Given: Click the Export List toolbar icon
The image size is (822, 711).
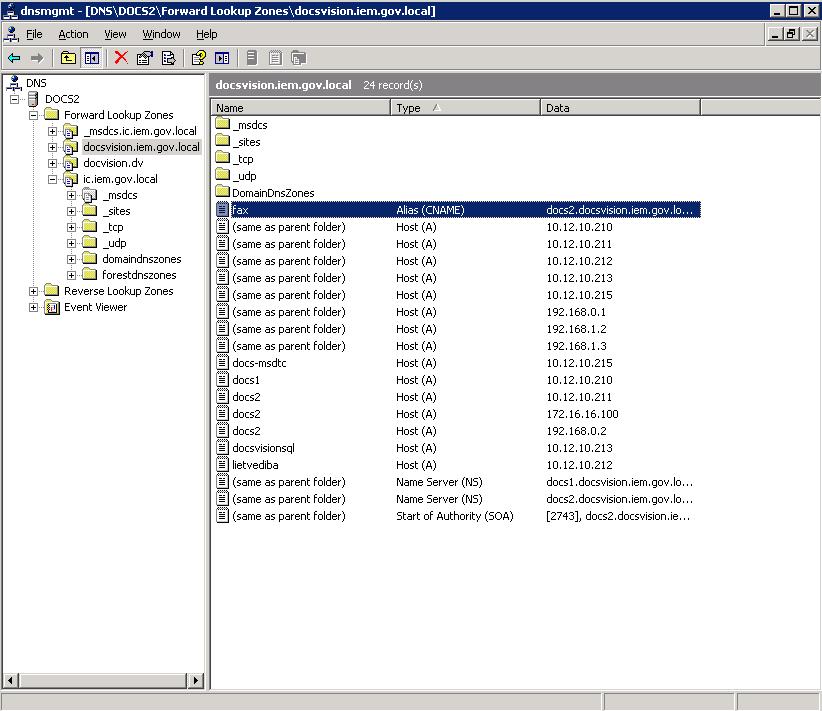Looking at the screenshot, I should tap(169, 58).
